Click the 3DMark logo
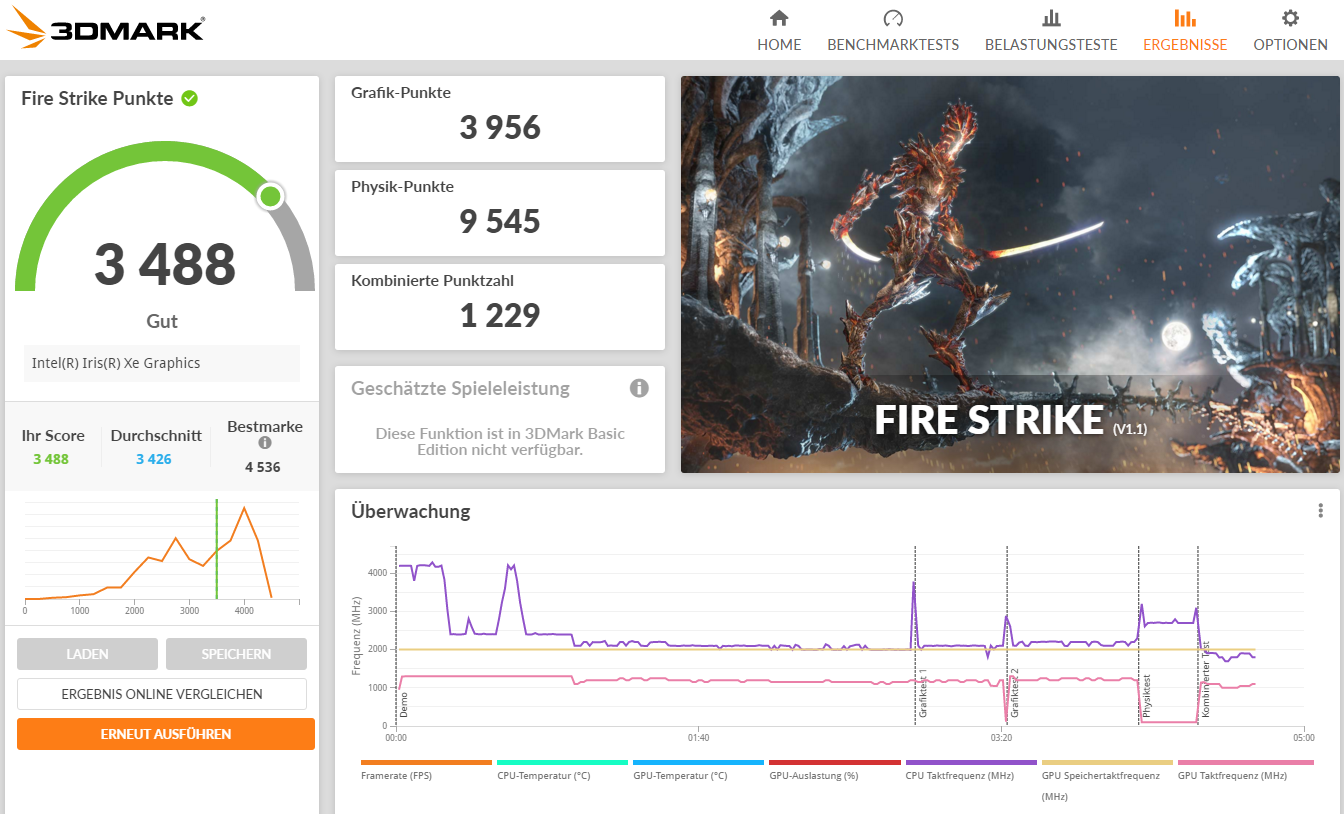This screenshot has height=814, width=1344. (106, 29)
